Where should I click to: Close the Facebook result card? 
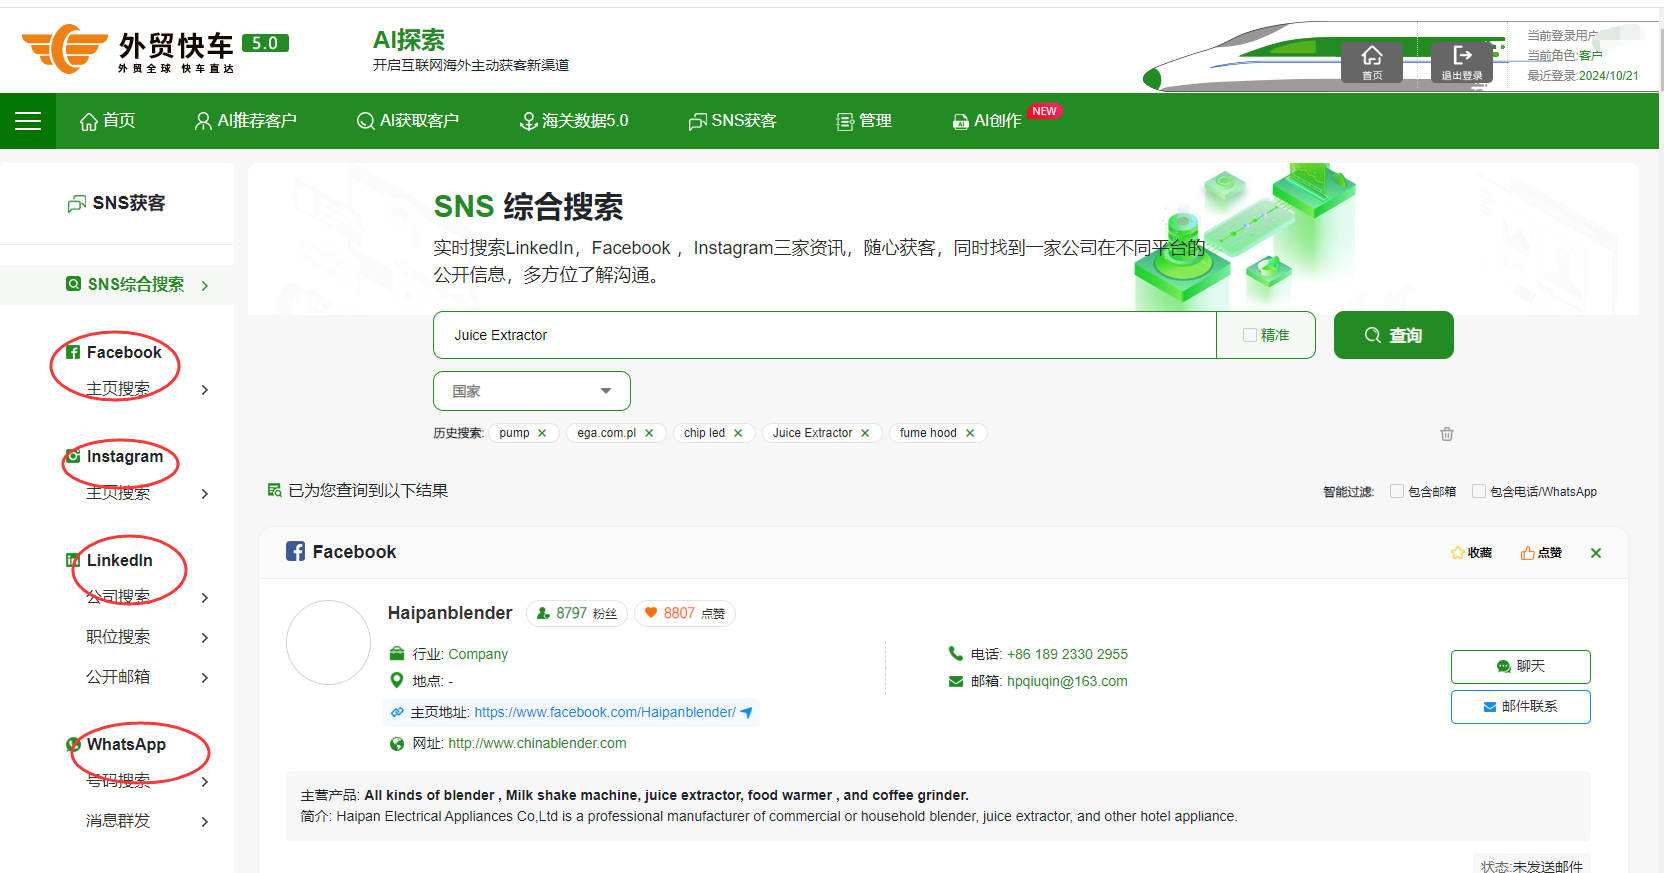pyautogui.click(x=1596, y=553)
